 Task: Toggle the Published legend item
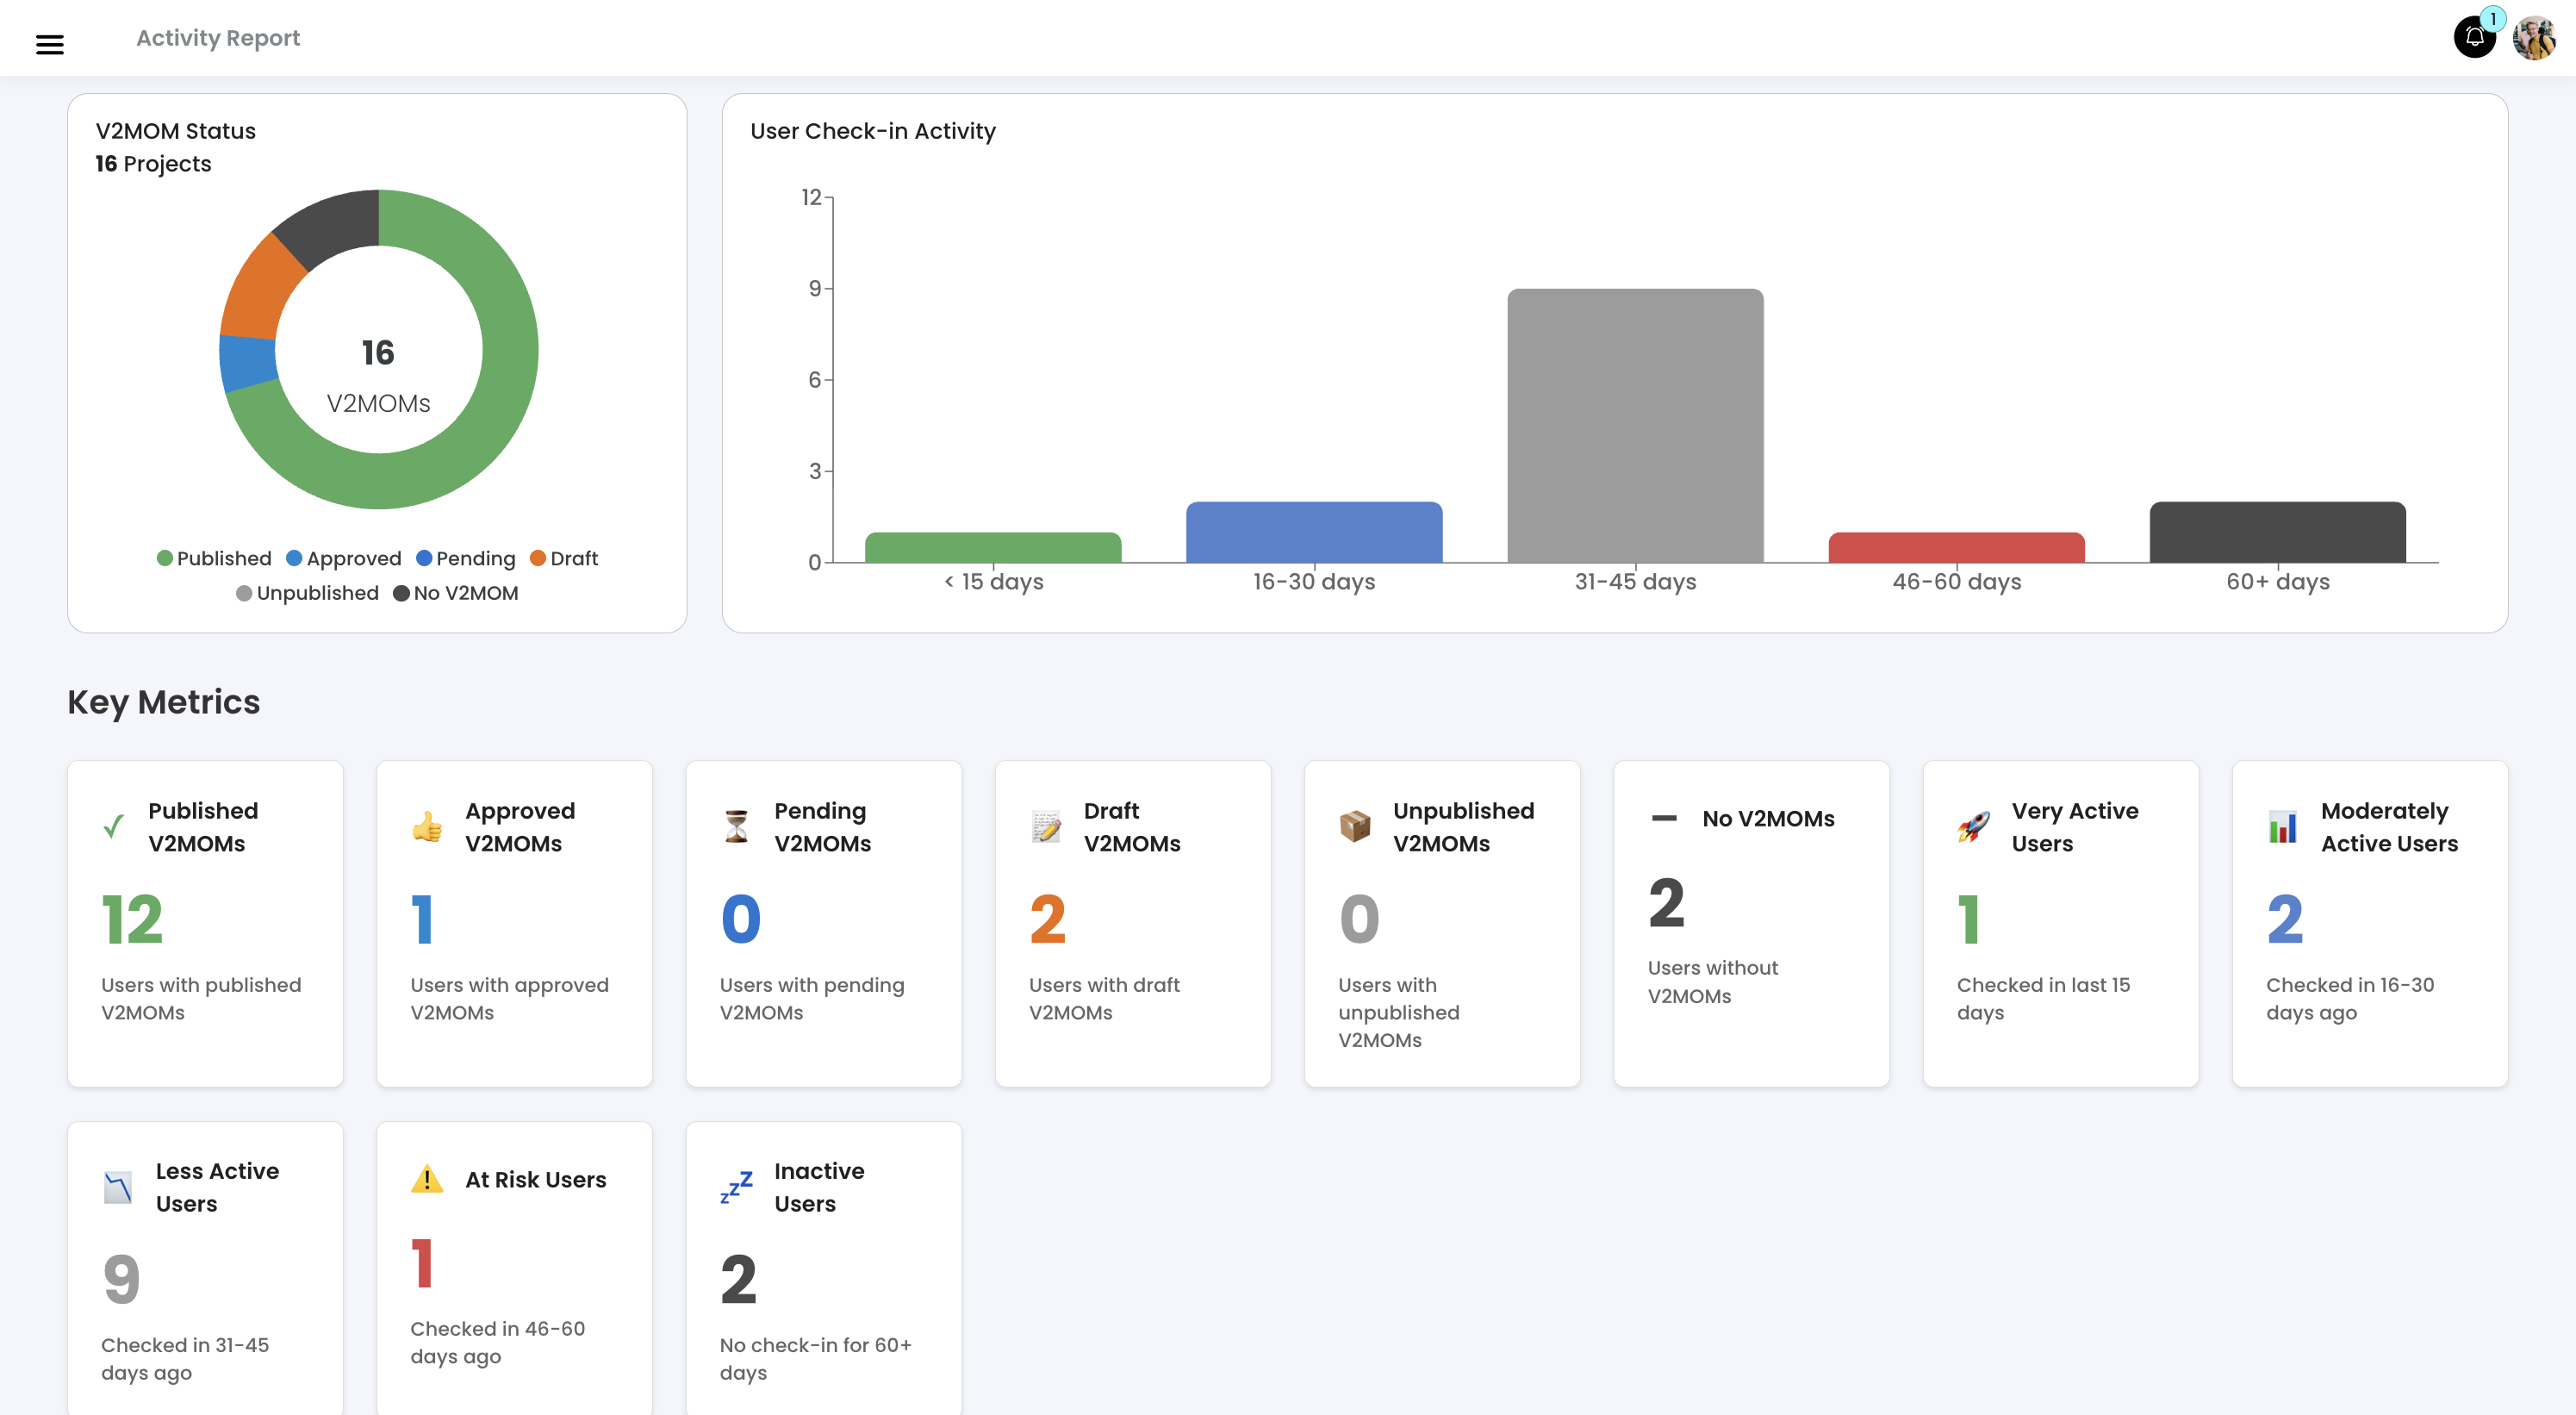[x=214, y=558]
